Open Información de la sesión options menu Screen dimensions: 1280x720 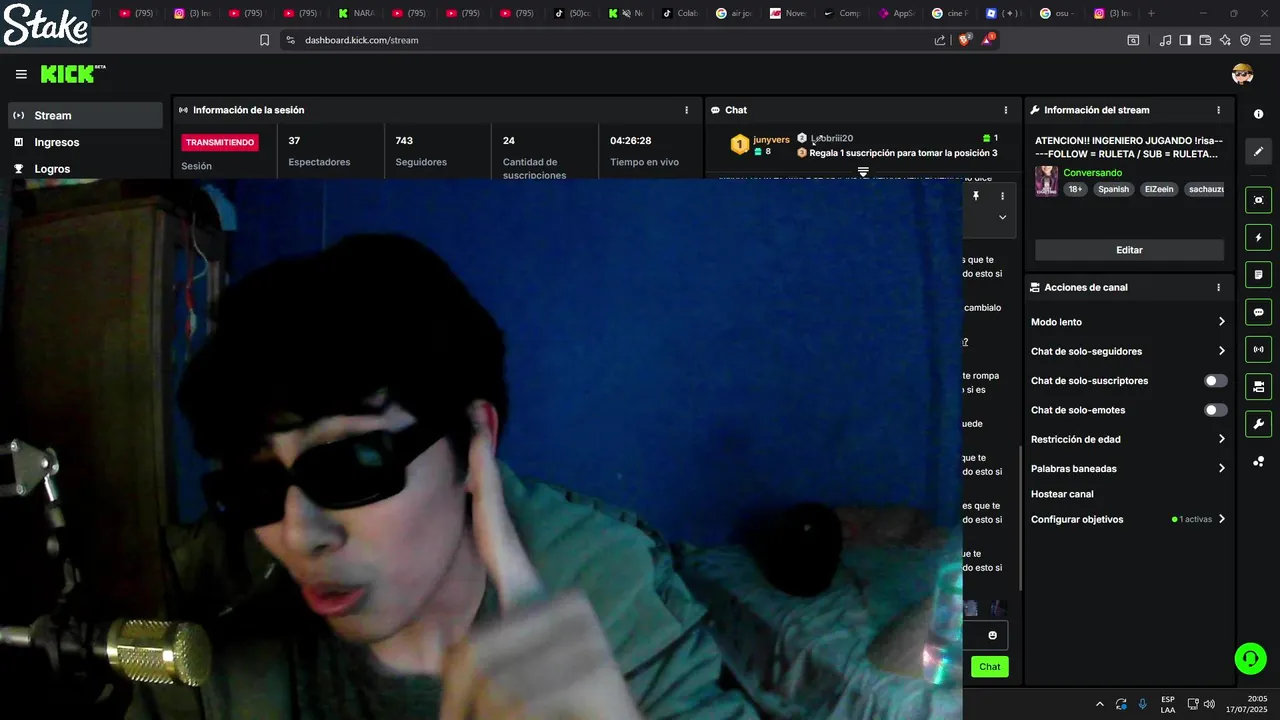pyautogui.click(x=686, y=110)
